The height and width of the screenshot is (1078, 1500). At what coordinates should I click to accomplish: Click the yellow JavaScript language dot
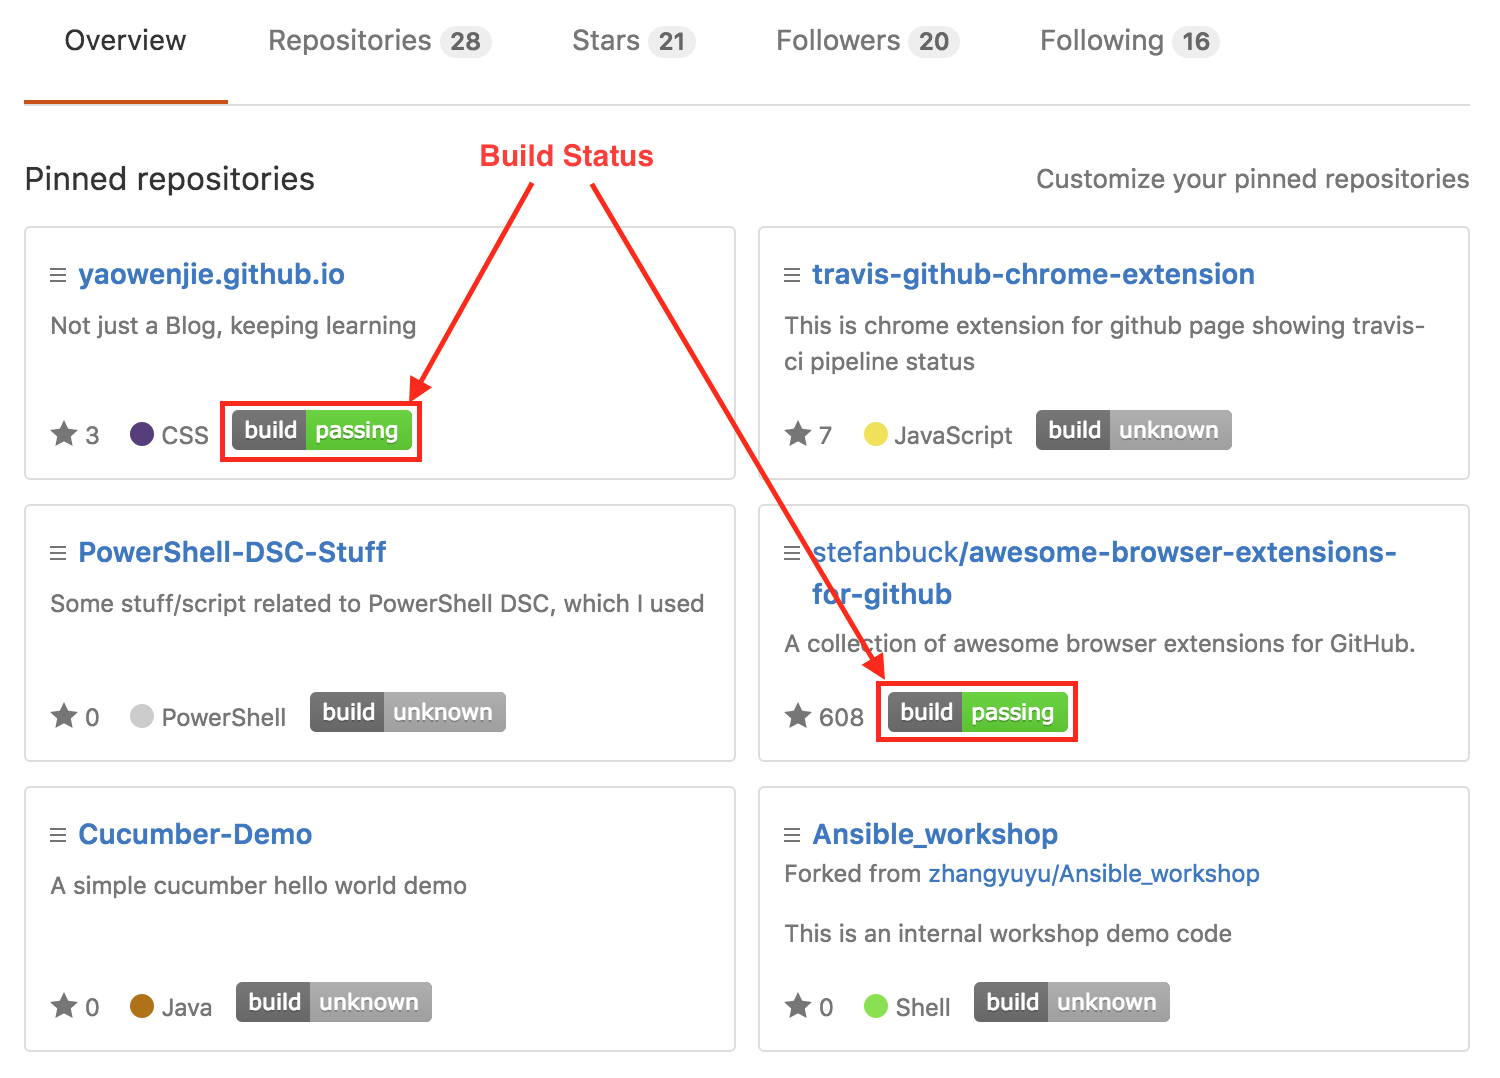tap(876, 434)
